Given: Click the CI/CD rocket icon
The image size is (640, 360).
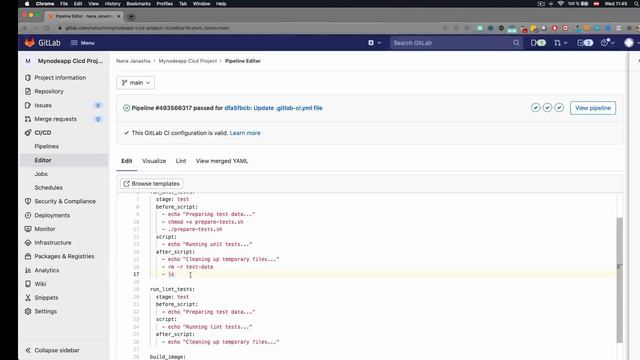Looking at the screenshot, I should point(28,133).
